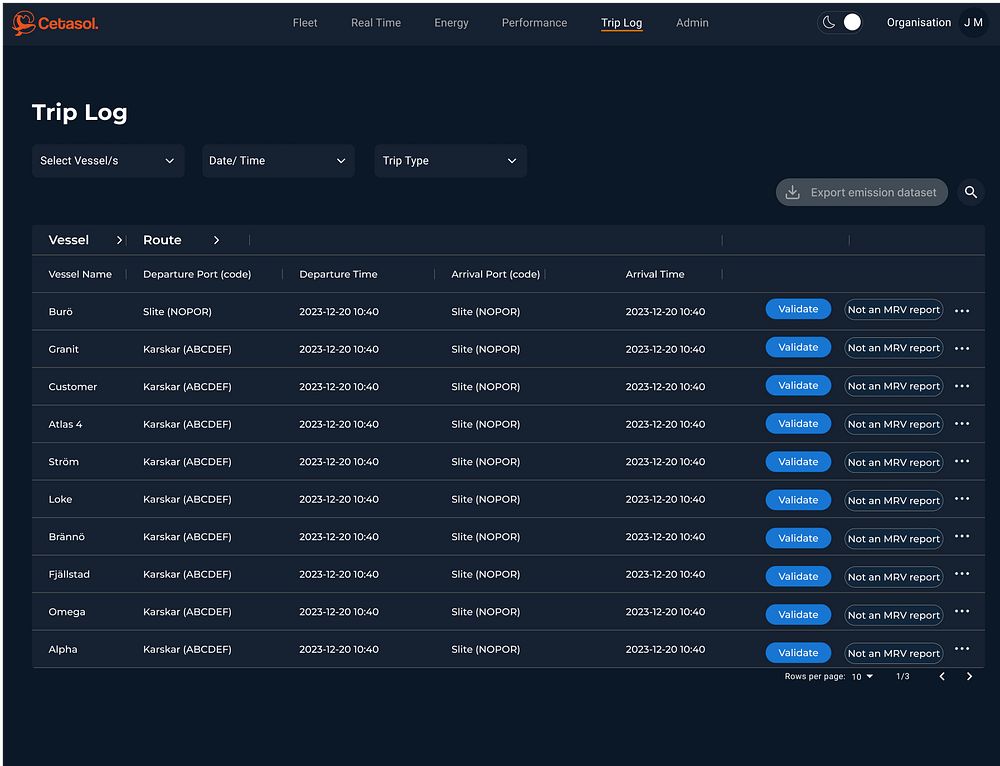The image size is (1000, 766).
Task: Go to next page arrow
Action: point(969,677)
